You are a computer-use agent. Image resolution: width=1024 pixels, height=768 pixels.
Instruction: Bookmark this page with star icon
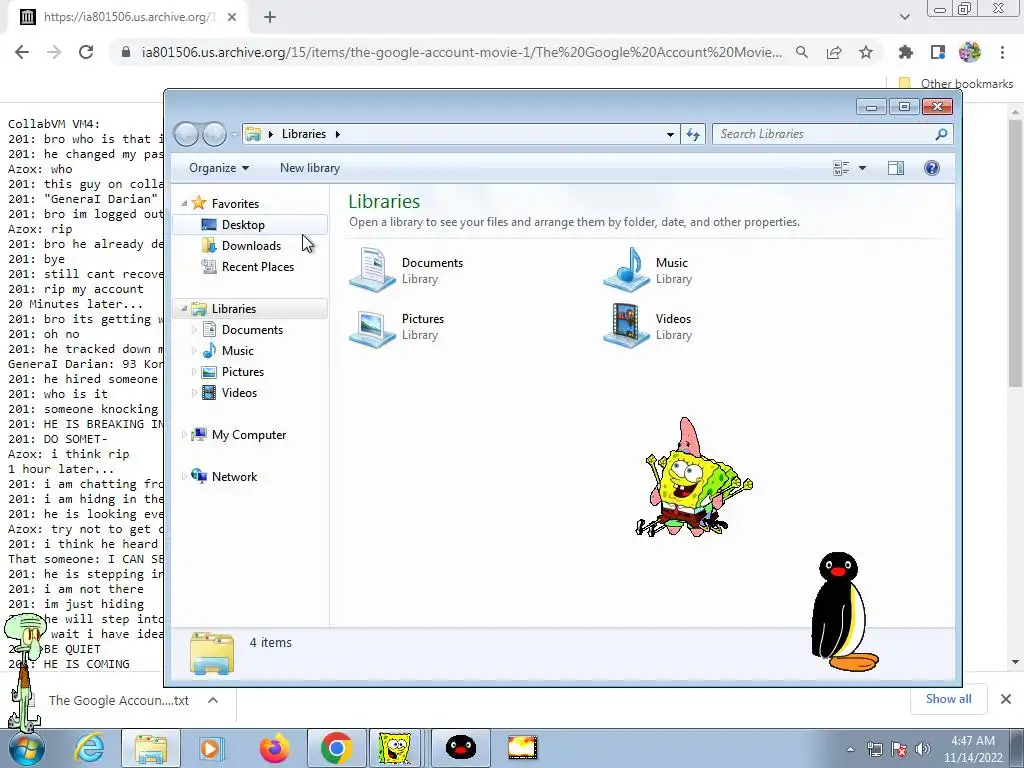coord(866,52)
